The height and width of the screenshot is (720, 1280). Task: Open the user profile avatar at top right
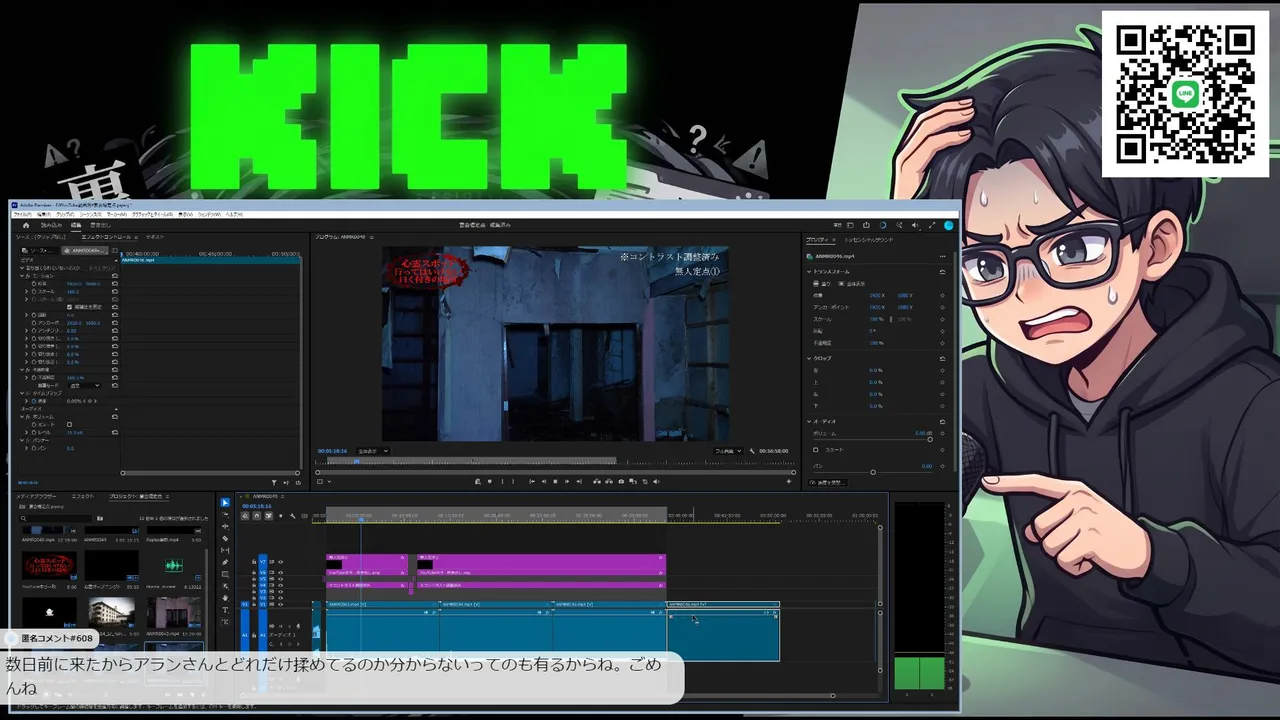tap(949, 225)
